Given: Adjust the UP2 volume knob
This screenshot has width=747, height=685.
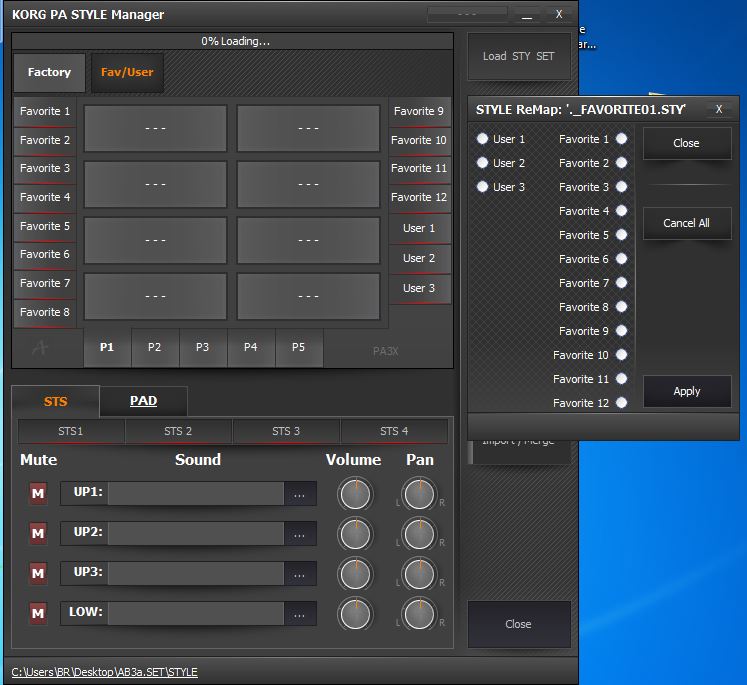Looking at the screenshot, I should [355, 534].
